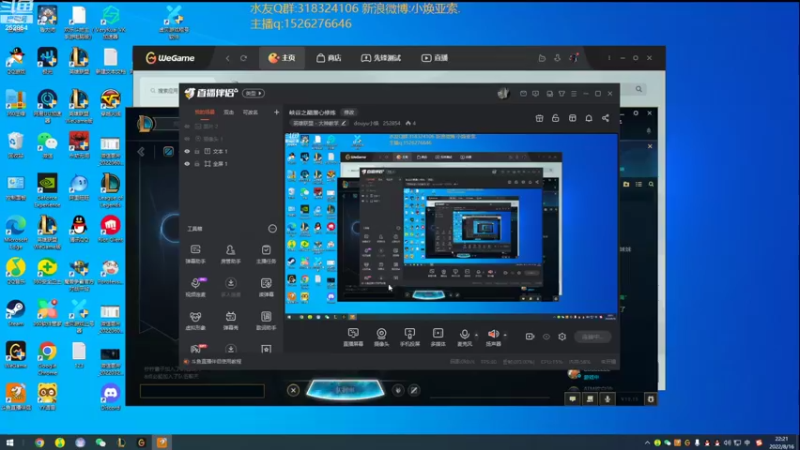Show the hidden 图片 2 source
The height and width of the screenshot is (450, 800).
point(187,127)
